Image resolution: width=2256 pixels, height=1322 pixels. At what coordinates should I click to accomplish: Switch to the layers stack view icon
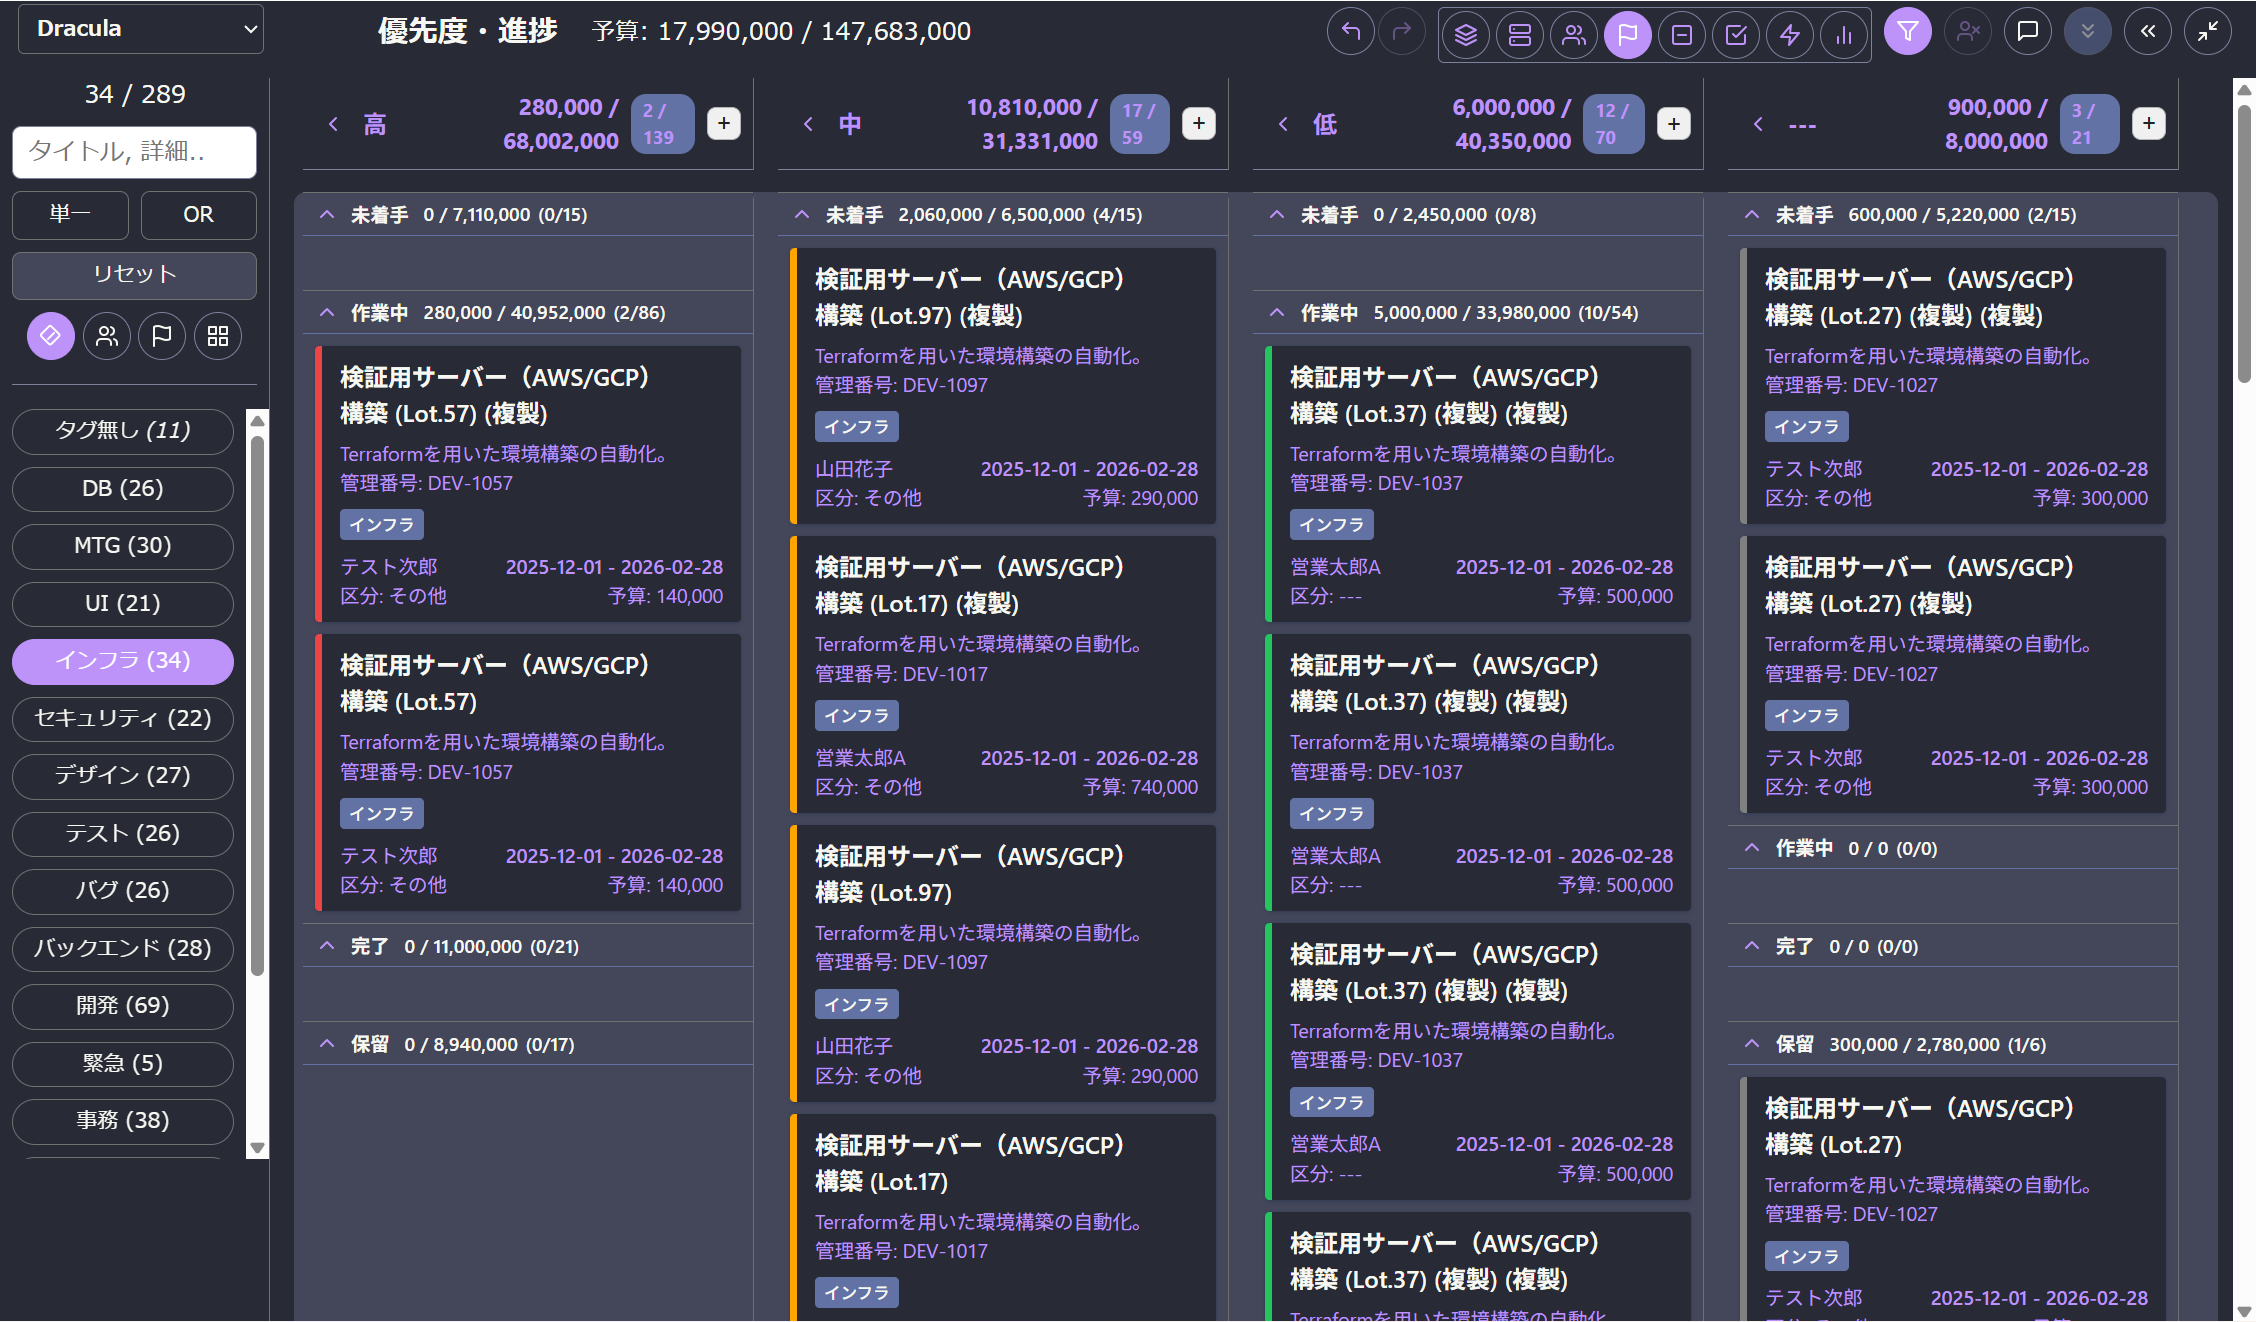point(1465,35)
